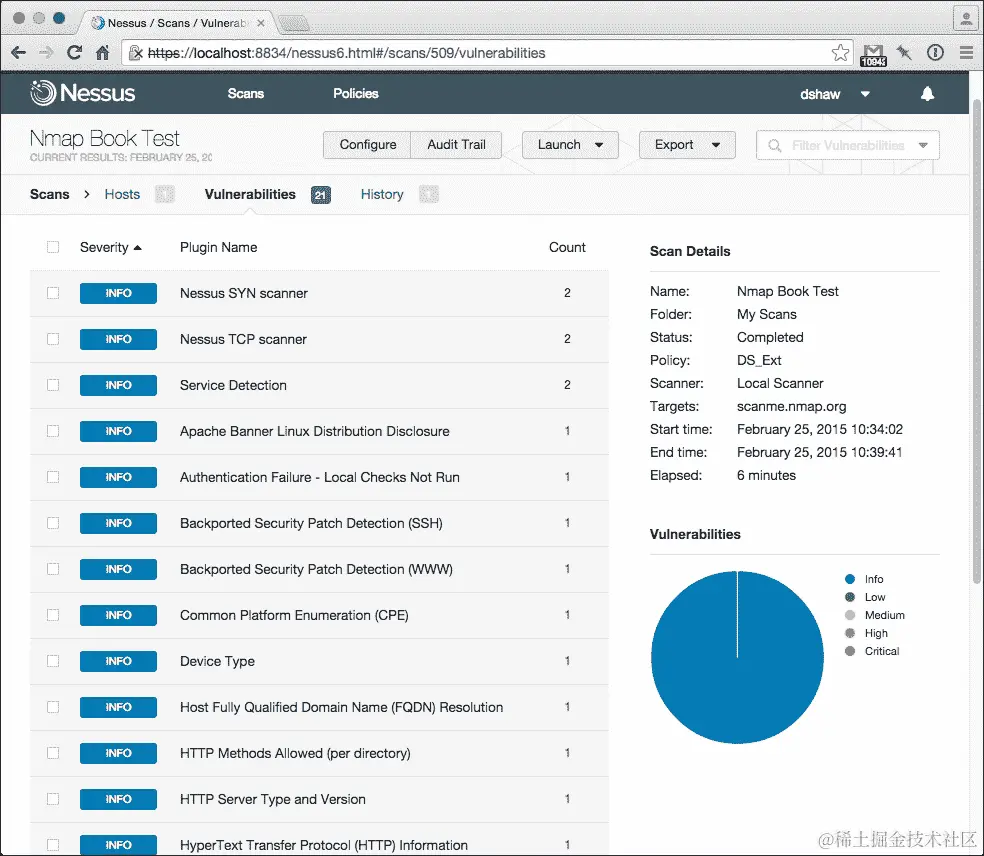
Task: Switch to the Hosts tab
Action: 122,195
